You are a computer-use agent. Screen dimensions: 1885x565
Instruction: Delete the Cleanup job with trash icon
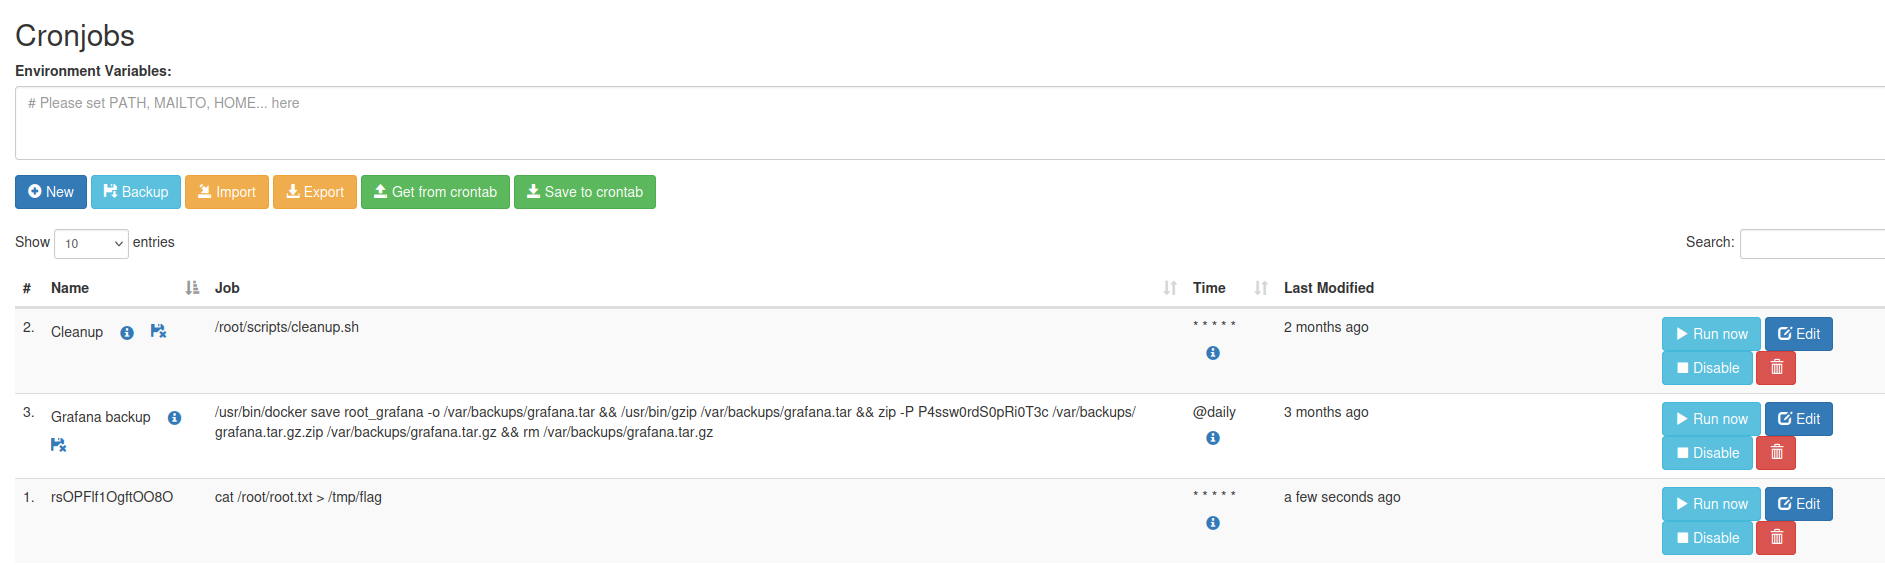tap(1776, 368)
